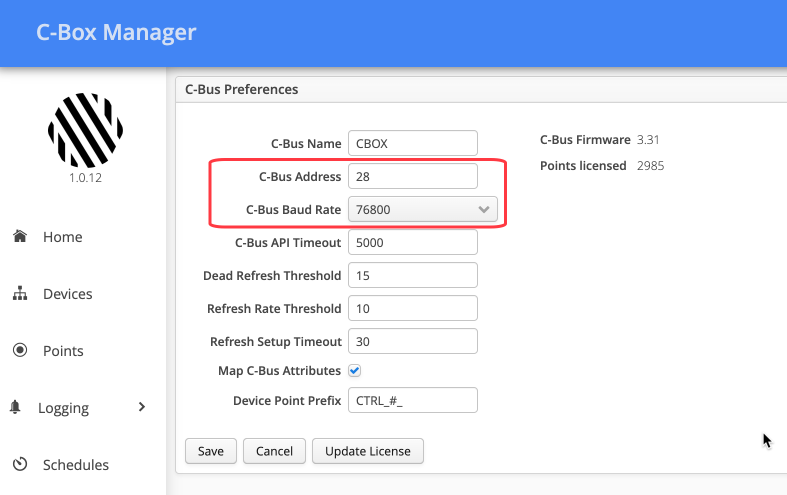
Task: Click the Logging bell icon
Action: [x=16, y=408]
